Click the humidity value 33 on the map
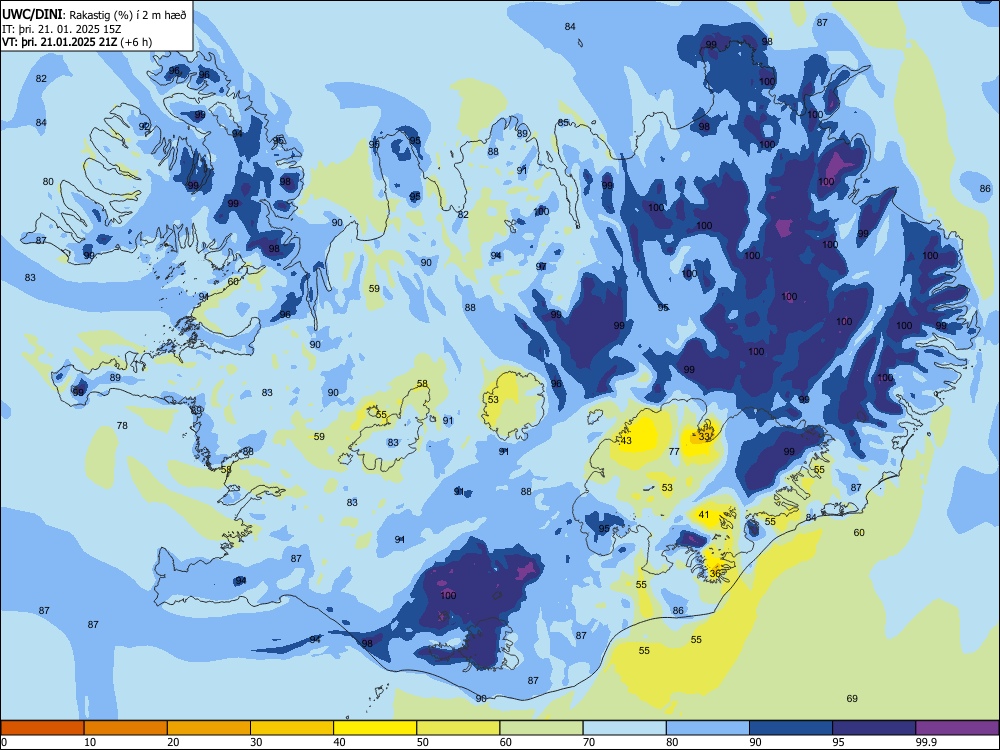 704,437
